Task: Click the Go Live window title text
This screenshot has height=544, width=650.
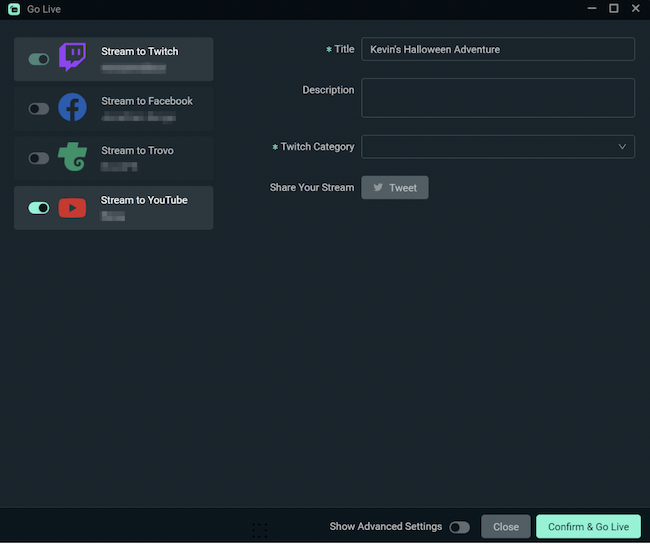Action: (44, 9)
